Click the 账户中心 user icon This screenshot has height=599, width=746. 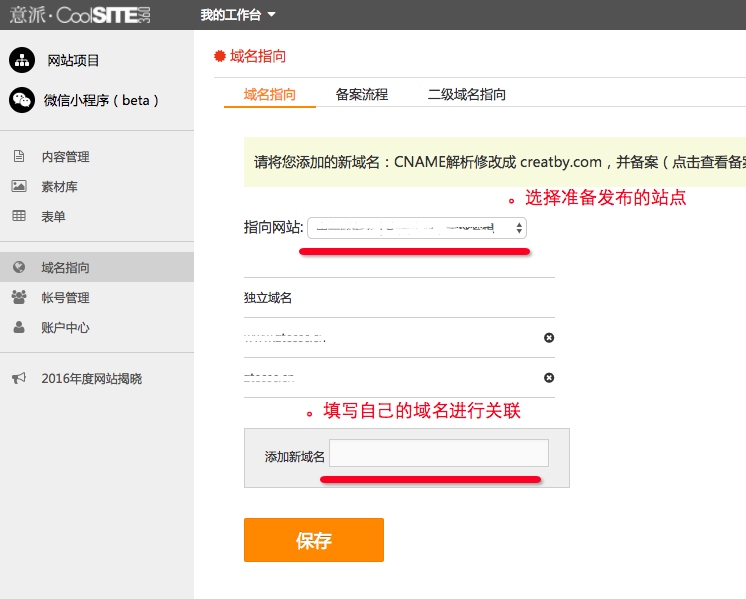[x=19, y=327]
